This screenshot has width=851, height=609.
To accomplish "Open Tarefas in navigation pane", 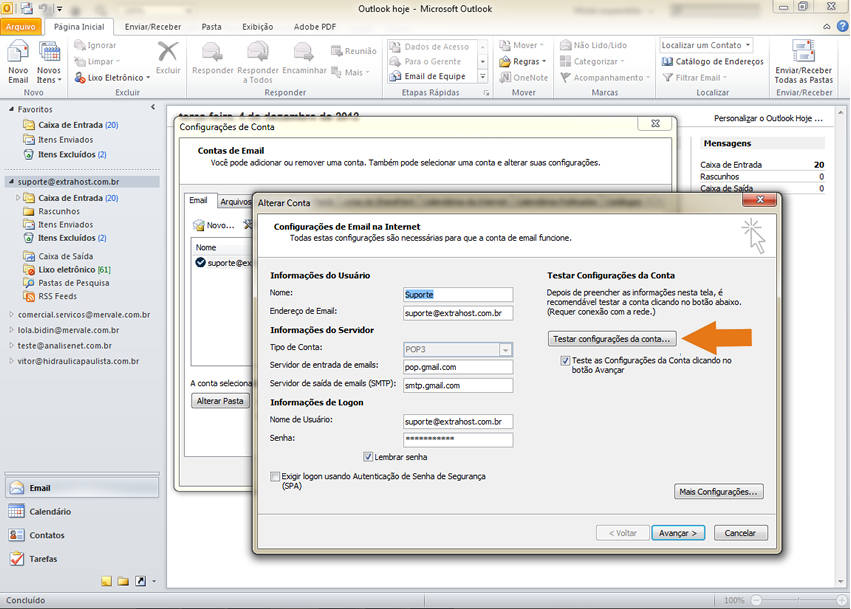I will [x=82, y=559].
